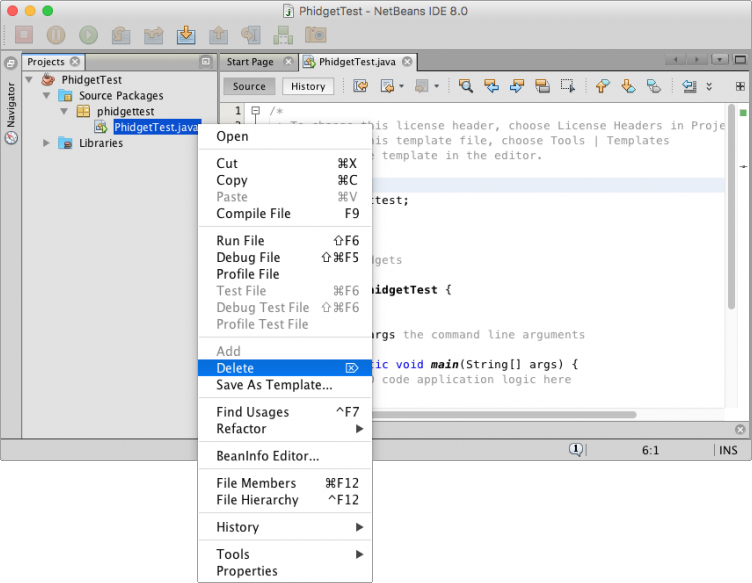
Task: Choose Open from the context menu
Action: click(285, 136)
